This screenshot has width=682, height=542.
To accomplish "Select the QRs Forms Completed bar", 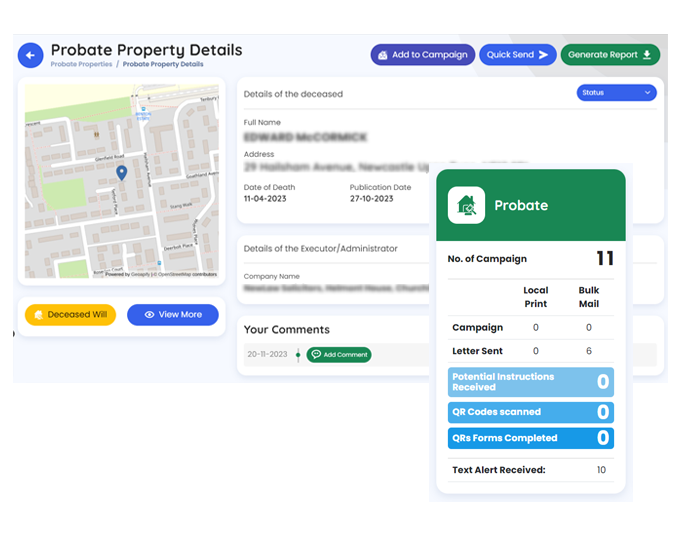I will (531, 438).
